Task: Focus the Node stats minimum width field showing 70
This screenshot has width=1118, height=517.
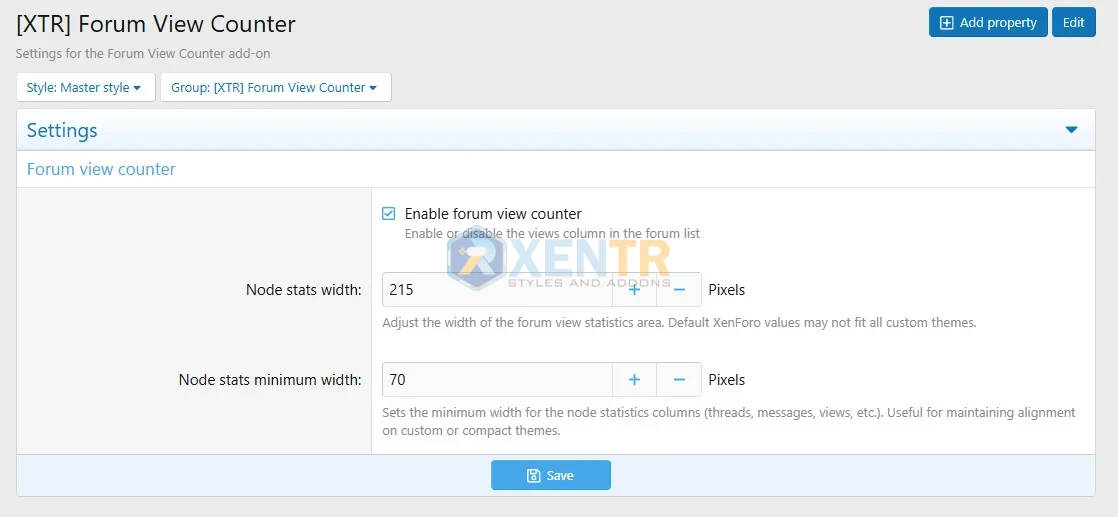Action: (x=497, y=380)
